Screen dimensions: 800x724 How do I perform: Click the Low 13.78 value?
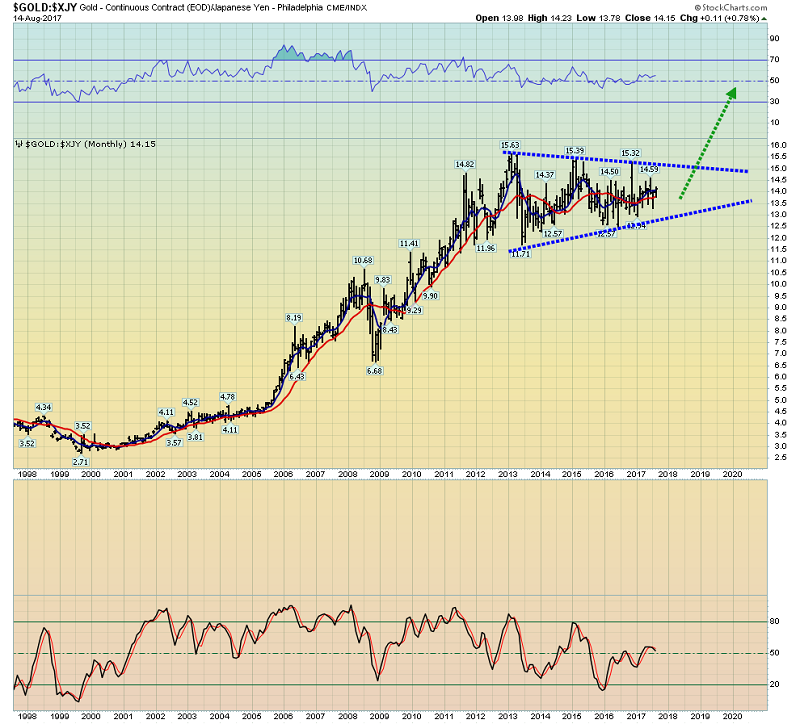[x=598, y=18]
